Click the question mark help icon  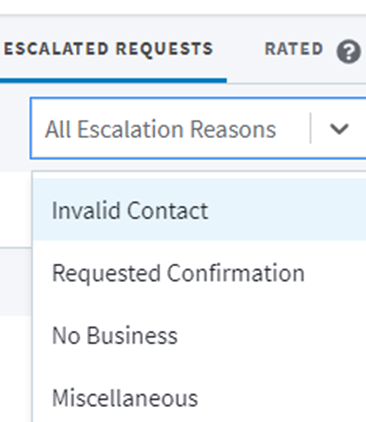pos(349,52)
